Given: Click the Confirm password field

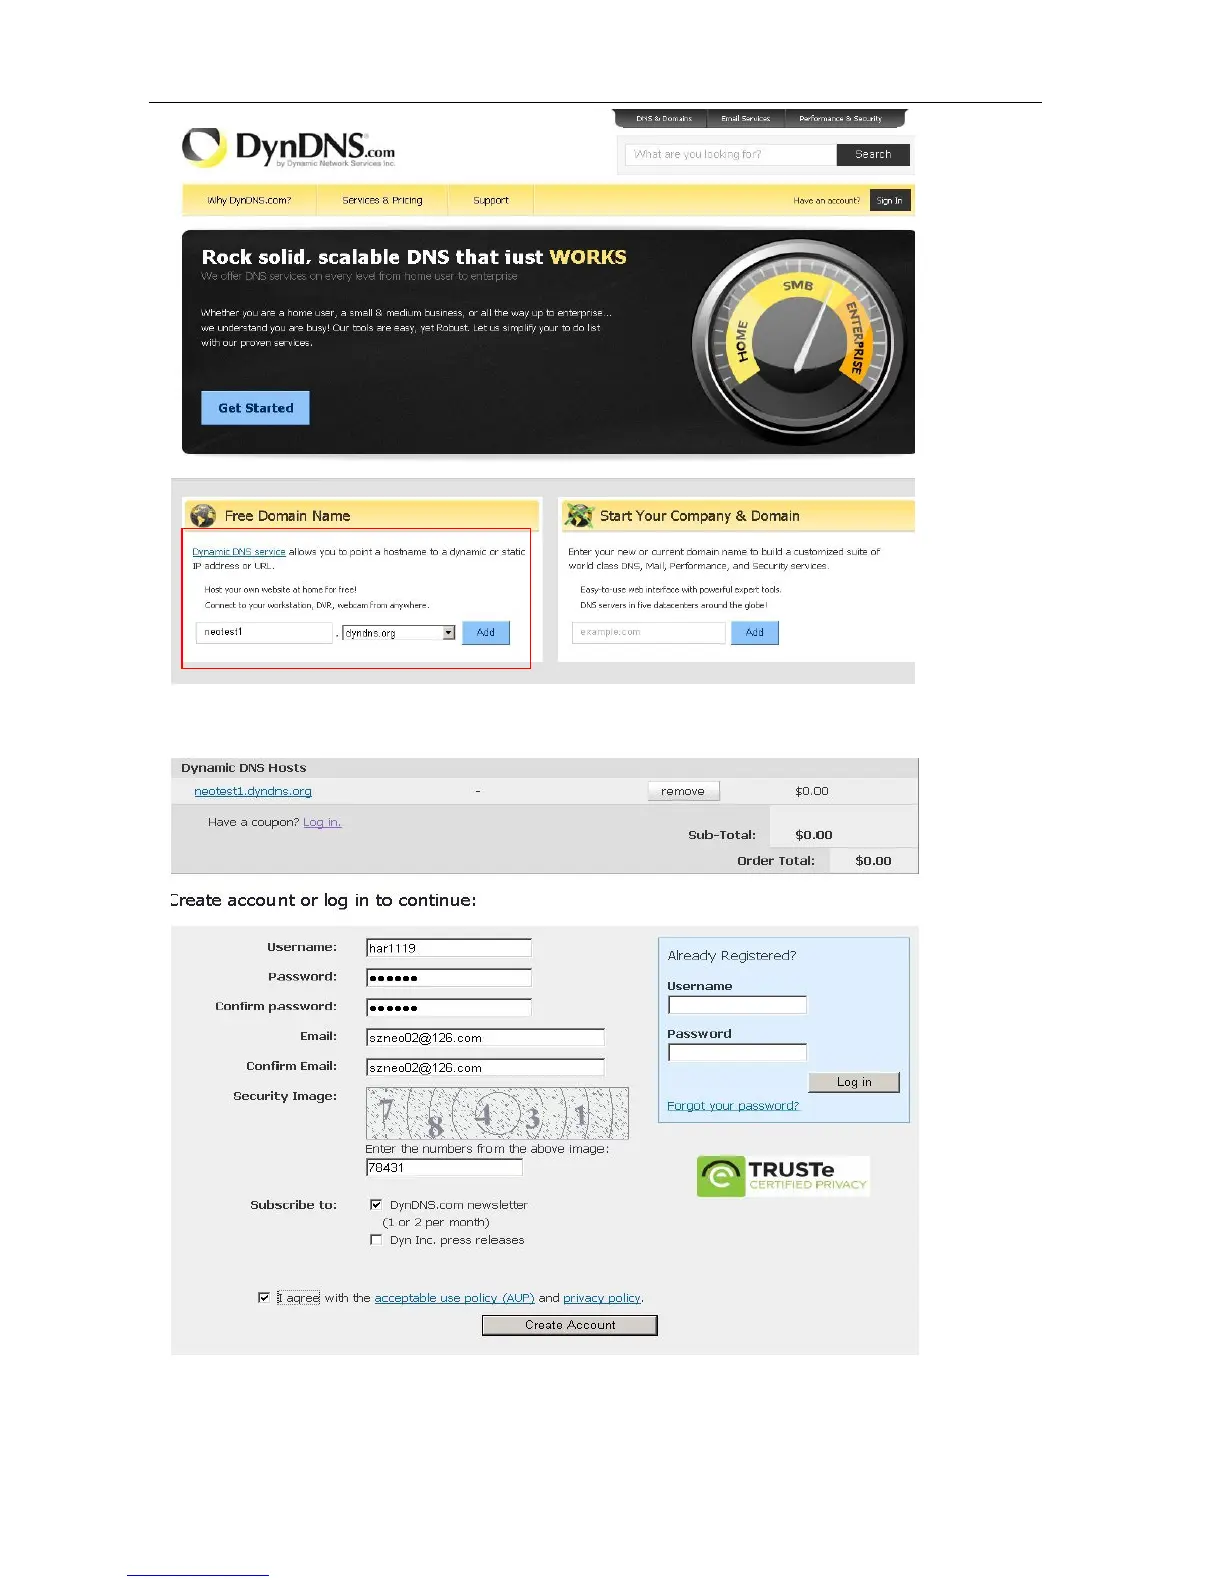Looking at the screenshot, I should 449,1008.
